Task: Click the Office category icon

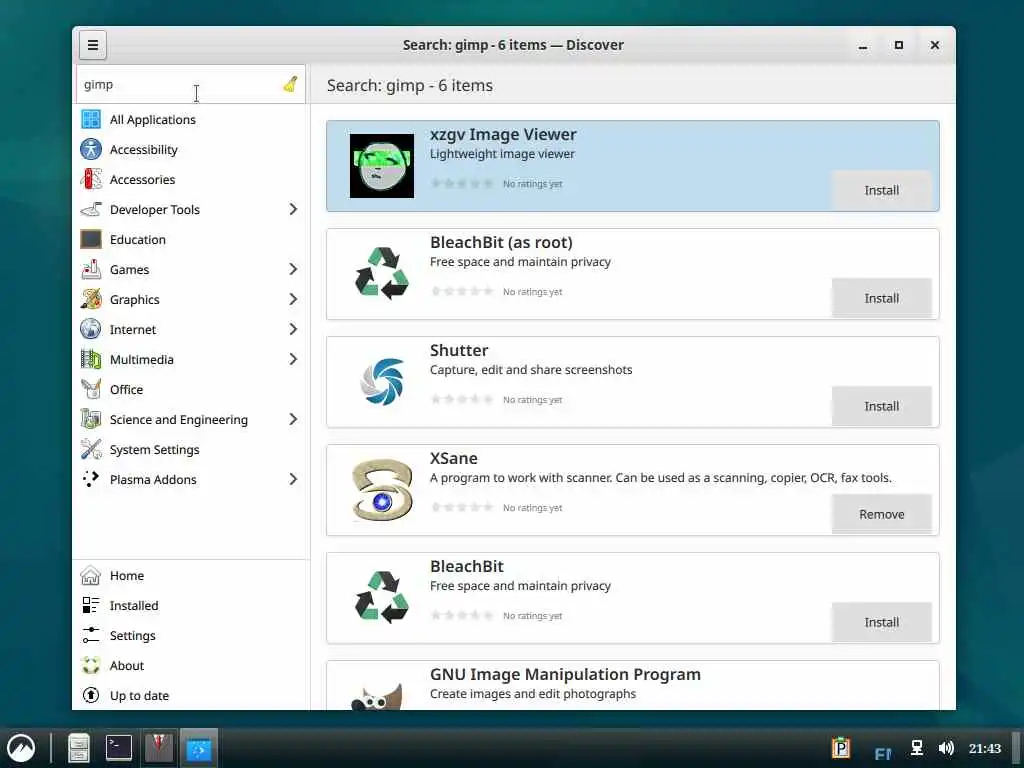Action: (x=91, y=389)
